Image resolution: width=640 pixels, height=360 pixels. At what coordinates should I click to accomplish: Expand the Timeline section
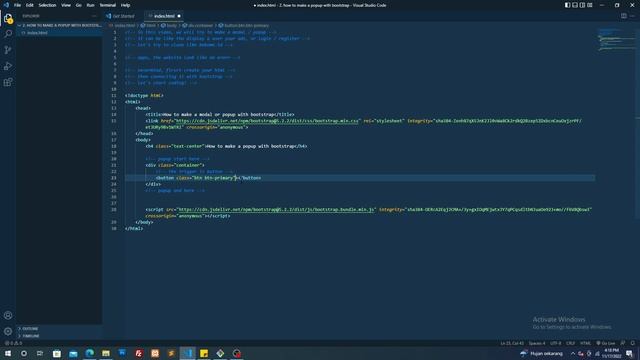59,336
